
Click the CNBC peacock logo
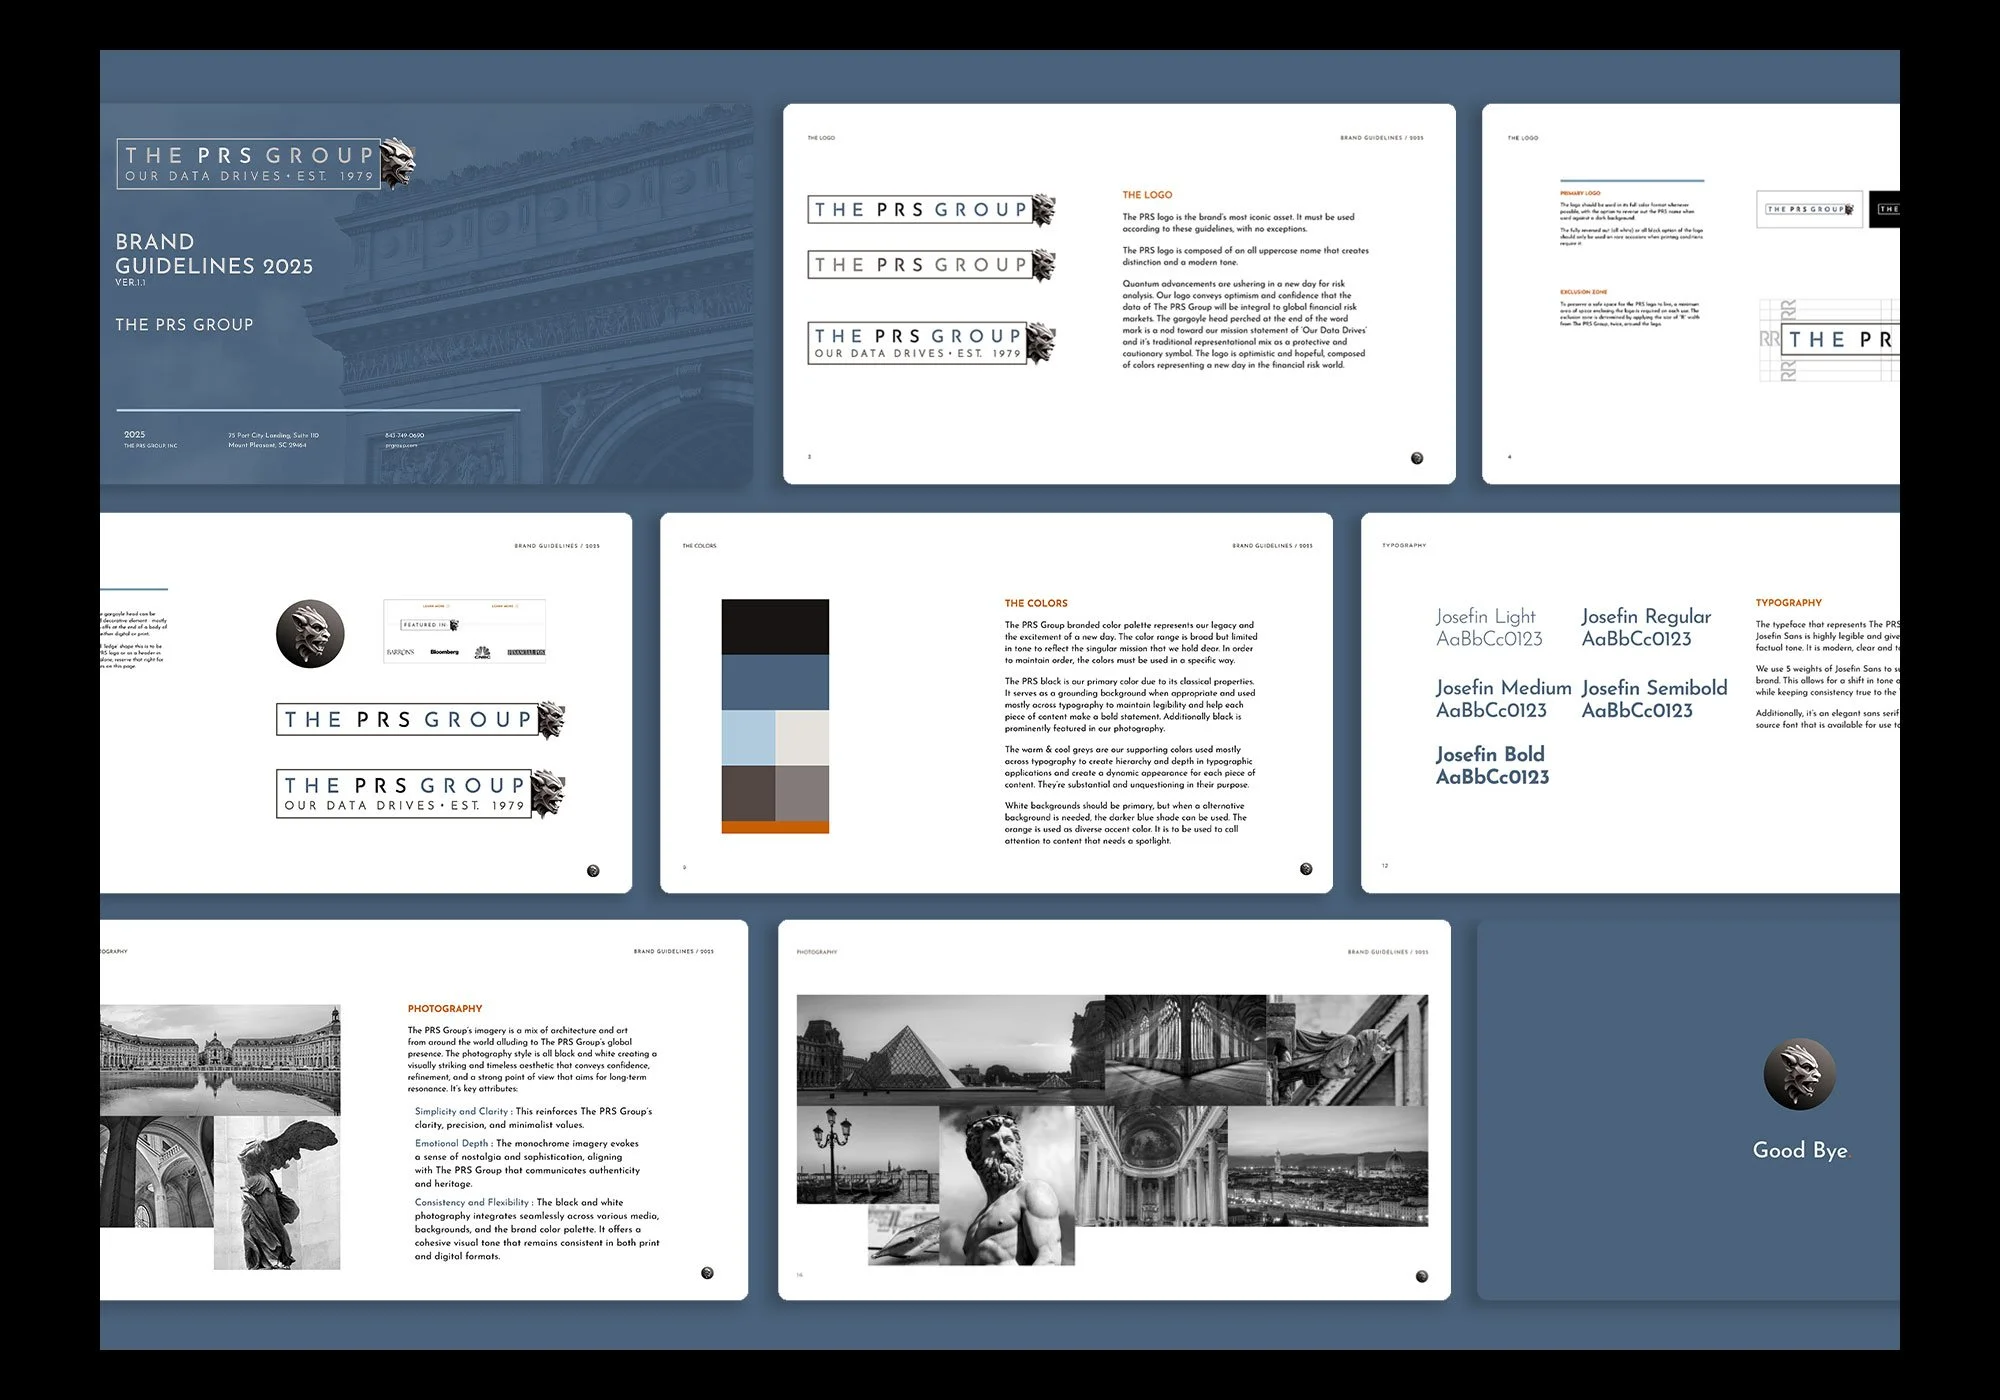pyautogui.click(x=483, y=653)
